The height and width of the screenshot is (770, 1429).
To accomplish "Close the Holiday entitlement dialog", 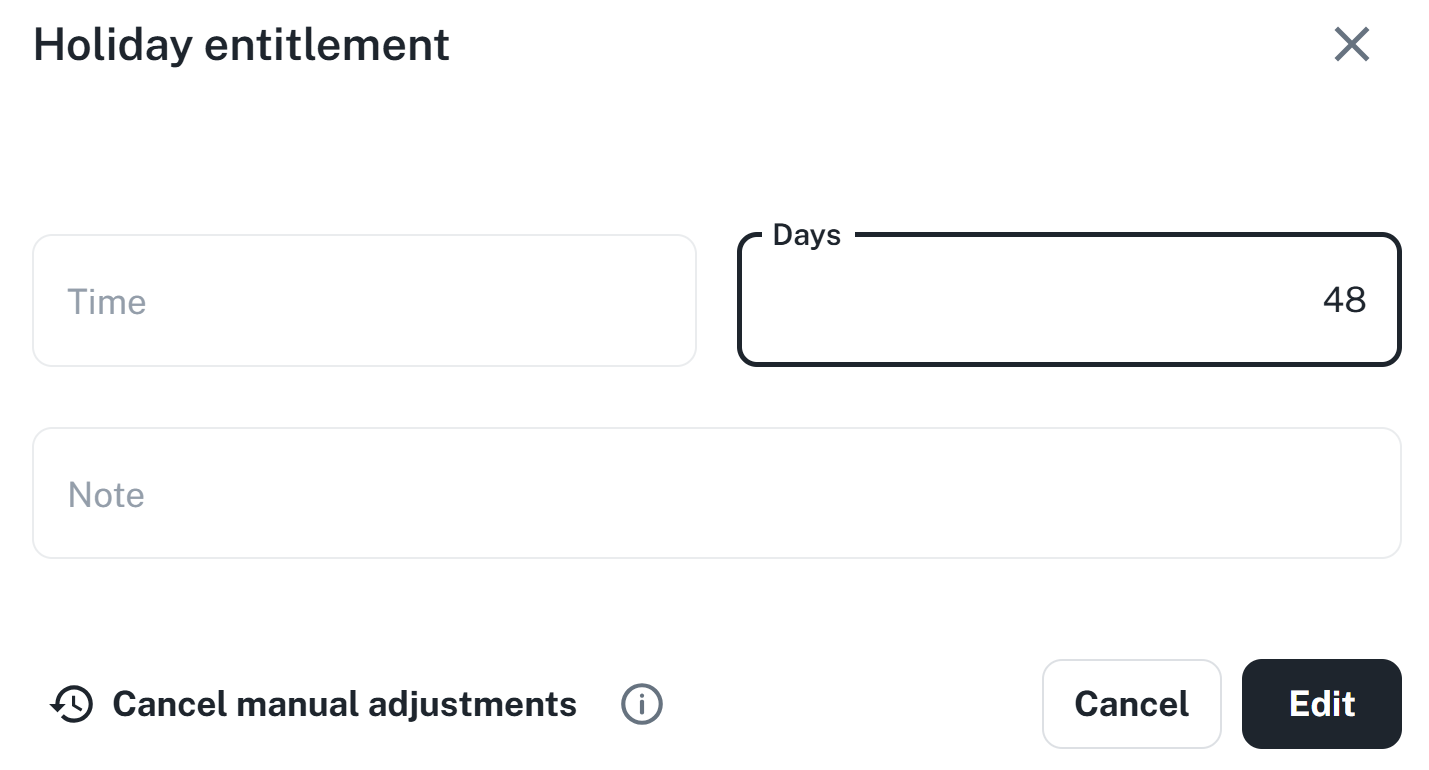I will pos(1351,45).
